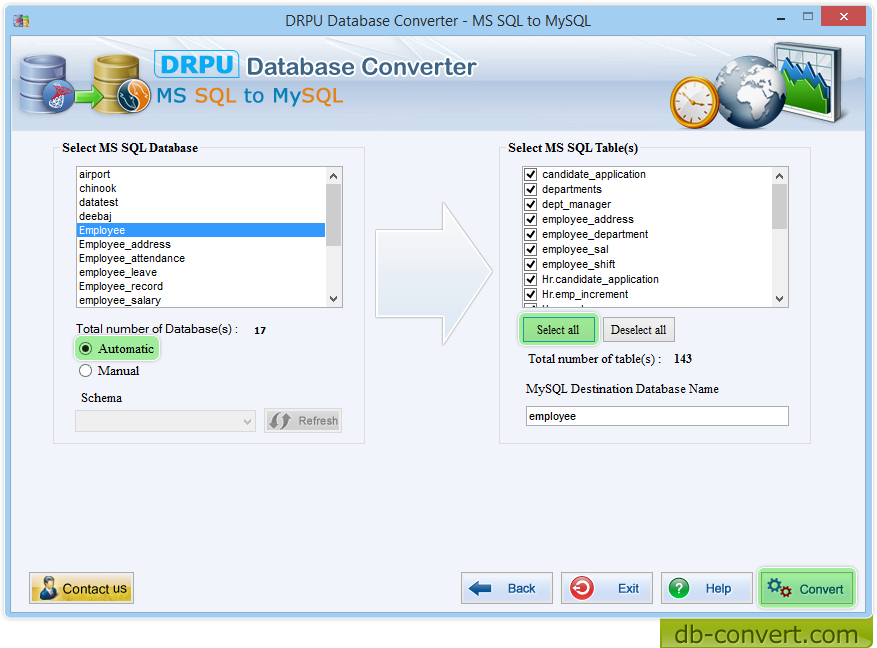Select the highlighted Employee database
The height and width of the screenshot is (648, 877).
(x=200, y=230)
